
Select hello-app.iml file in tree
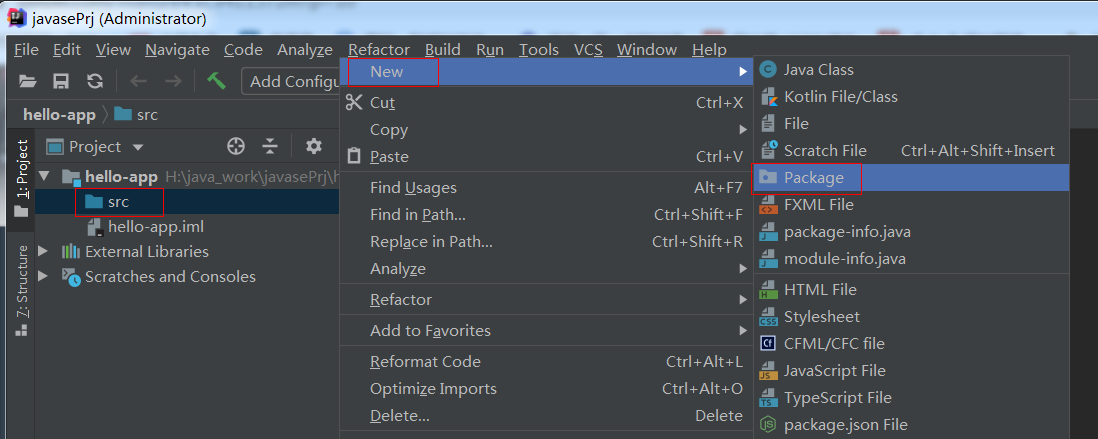(155, 227)
